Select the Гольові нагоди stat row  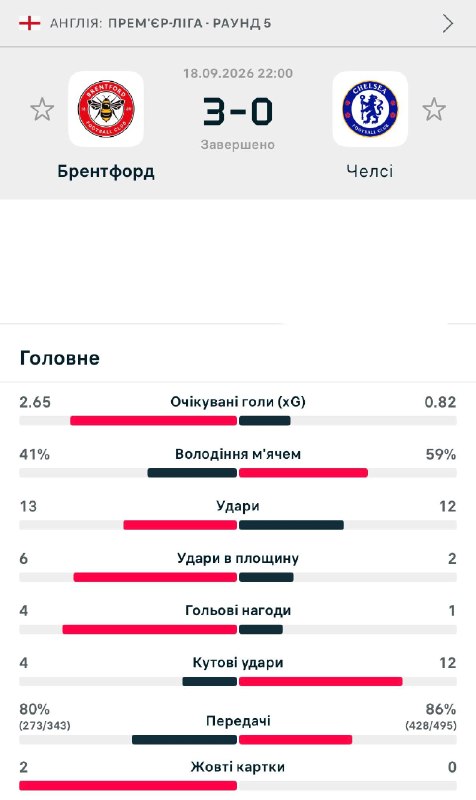pyautogui.click(x=238, y=619)
